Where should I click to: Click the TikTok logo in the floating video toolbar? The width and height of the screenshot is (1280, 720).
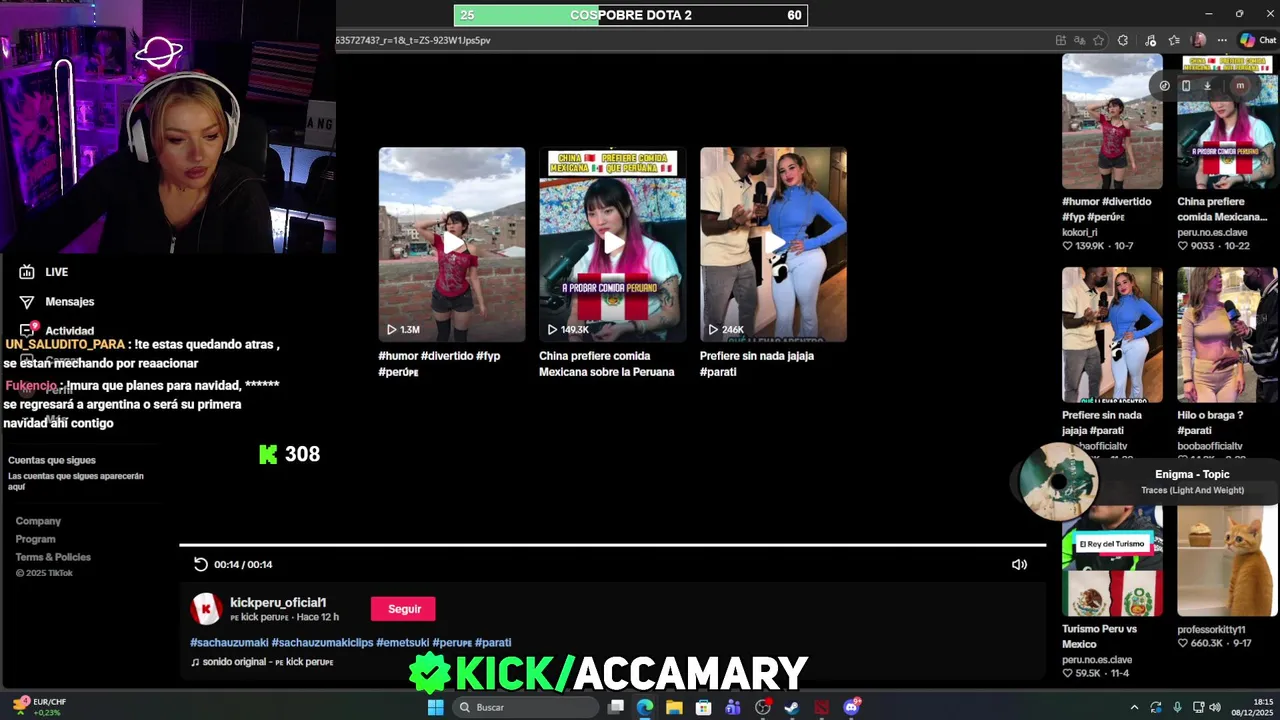tap(1164, 85)
